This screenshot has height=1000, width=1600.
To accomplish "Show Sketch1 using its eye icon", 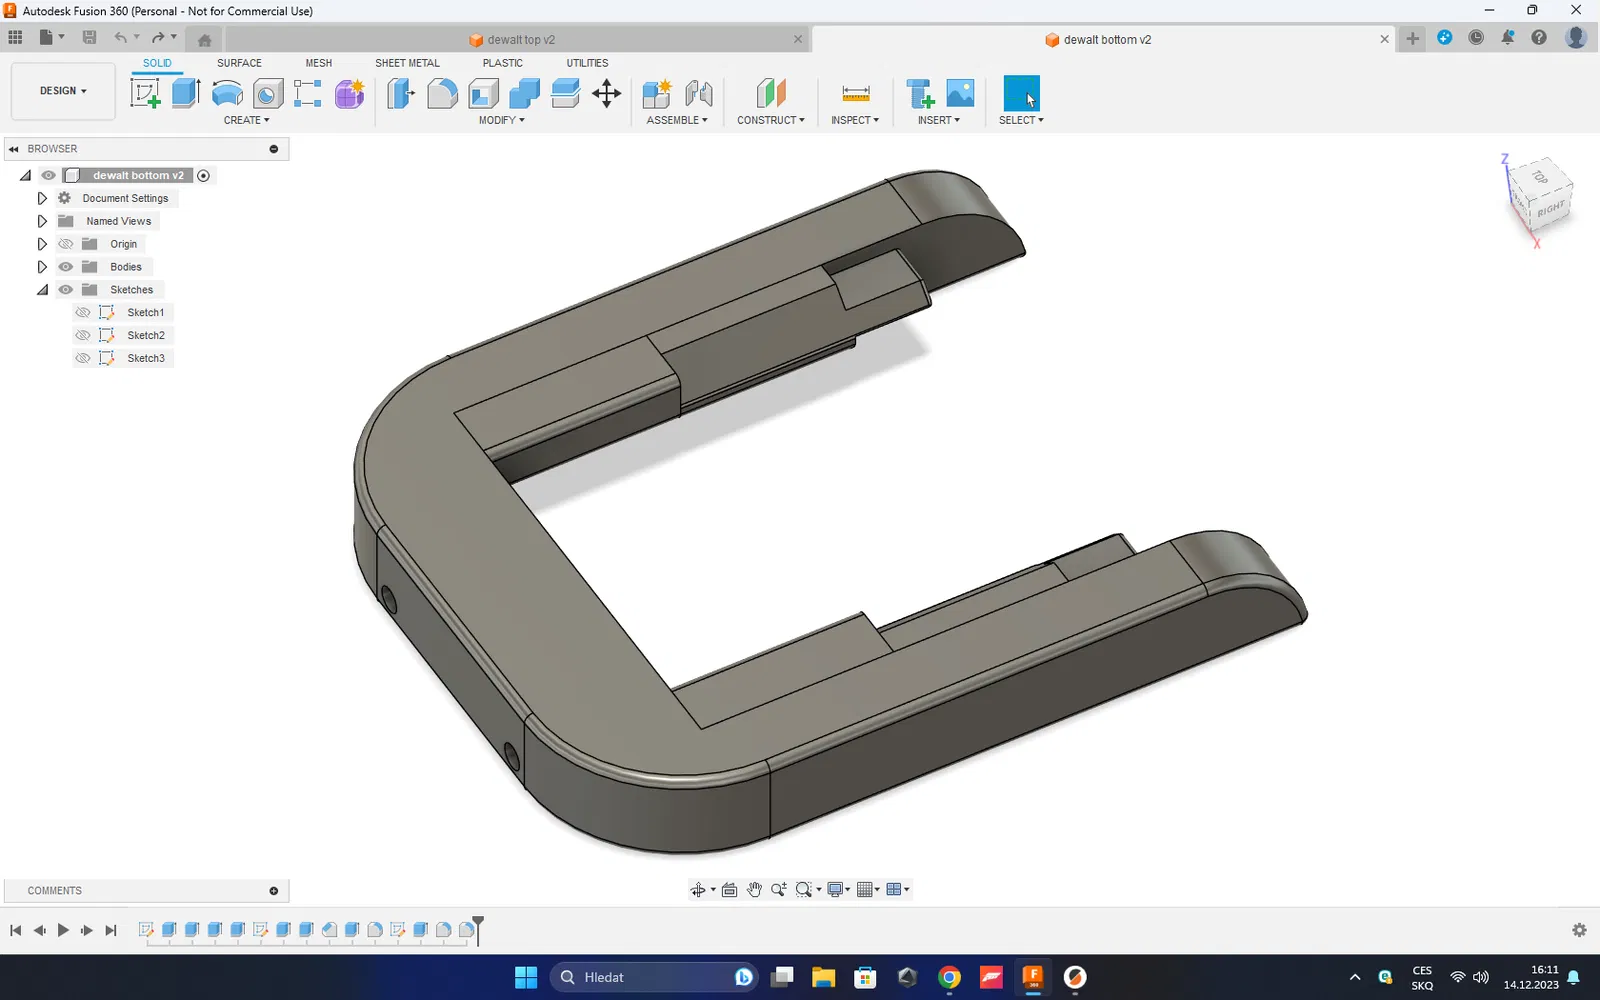I will click(x=83, y=313).
